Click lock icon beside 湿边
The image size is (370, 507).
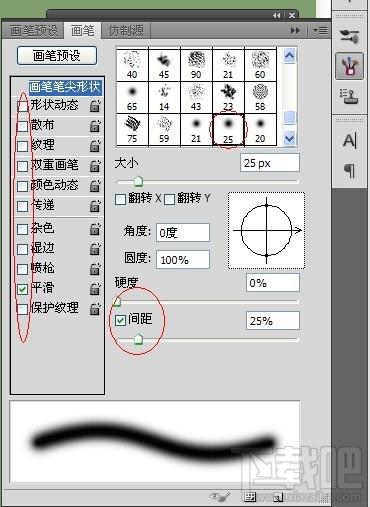pyautogui.click(x=95, y=249)
